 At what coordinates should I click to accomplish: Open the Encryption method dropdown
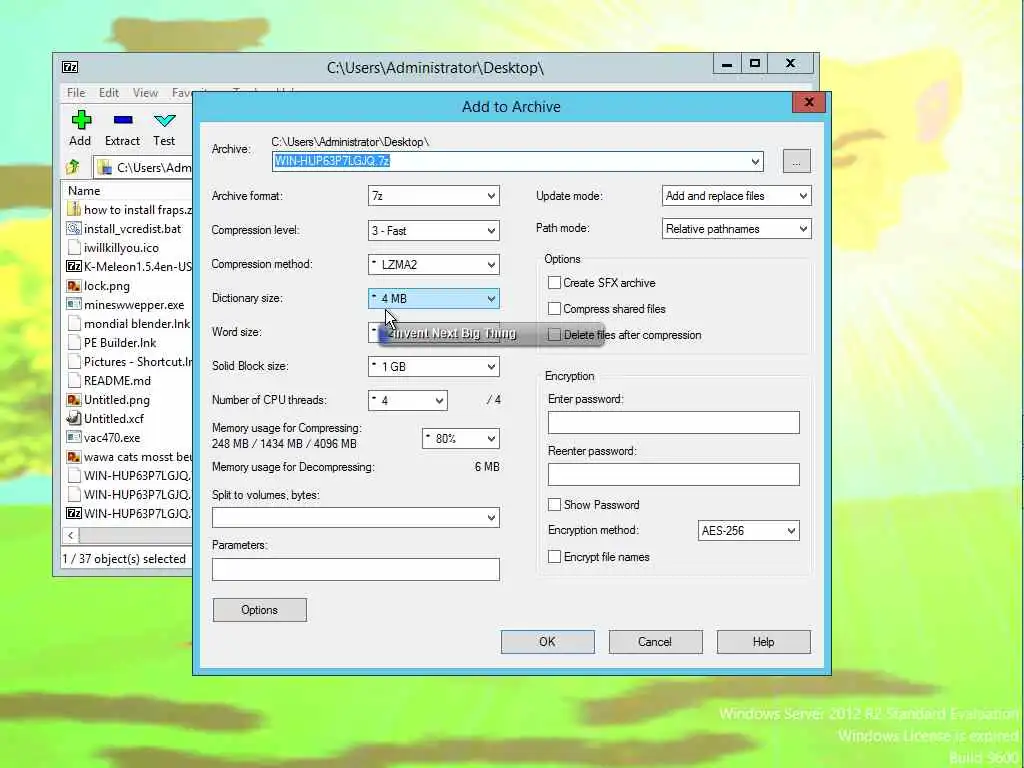click(748, 531)
